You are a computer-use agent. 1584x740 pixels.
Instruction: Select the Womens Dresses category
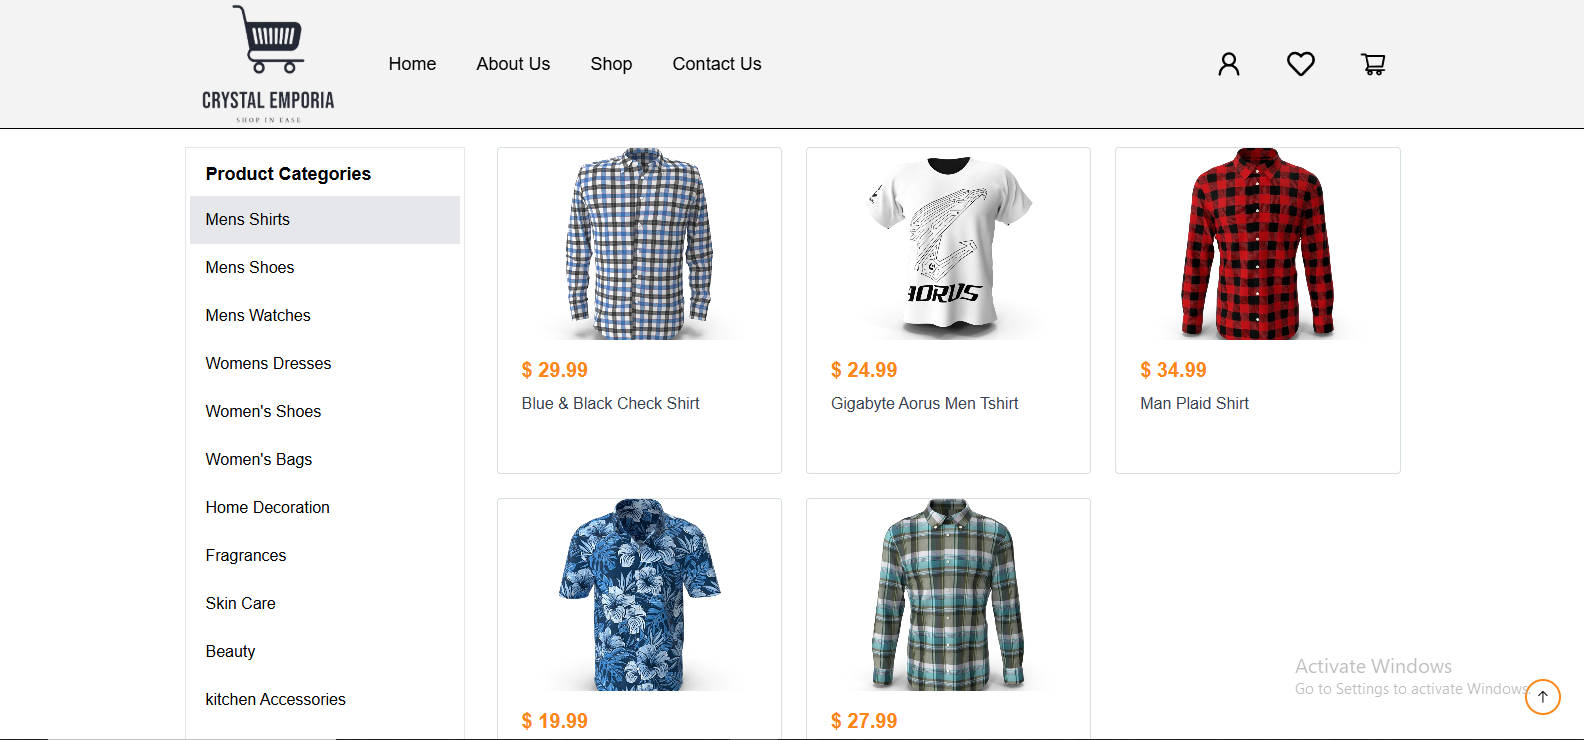325,364
